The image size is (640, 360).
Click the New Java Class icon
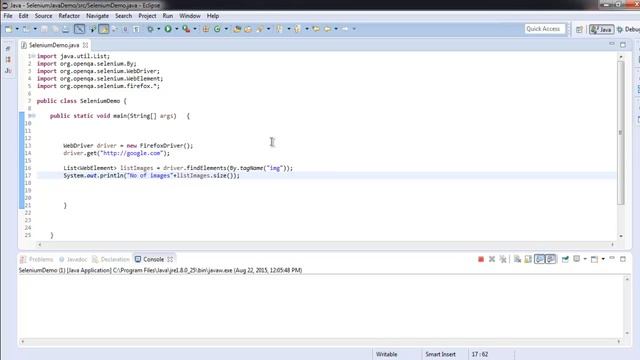click(217, 29)
